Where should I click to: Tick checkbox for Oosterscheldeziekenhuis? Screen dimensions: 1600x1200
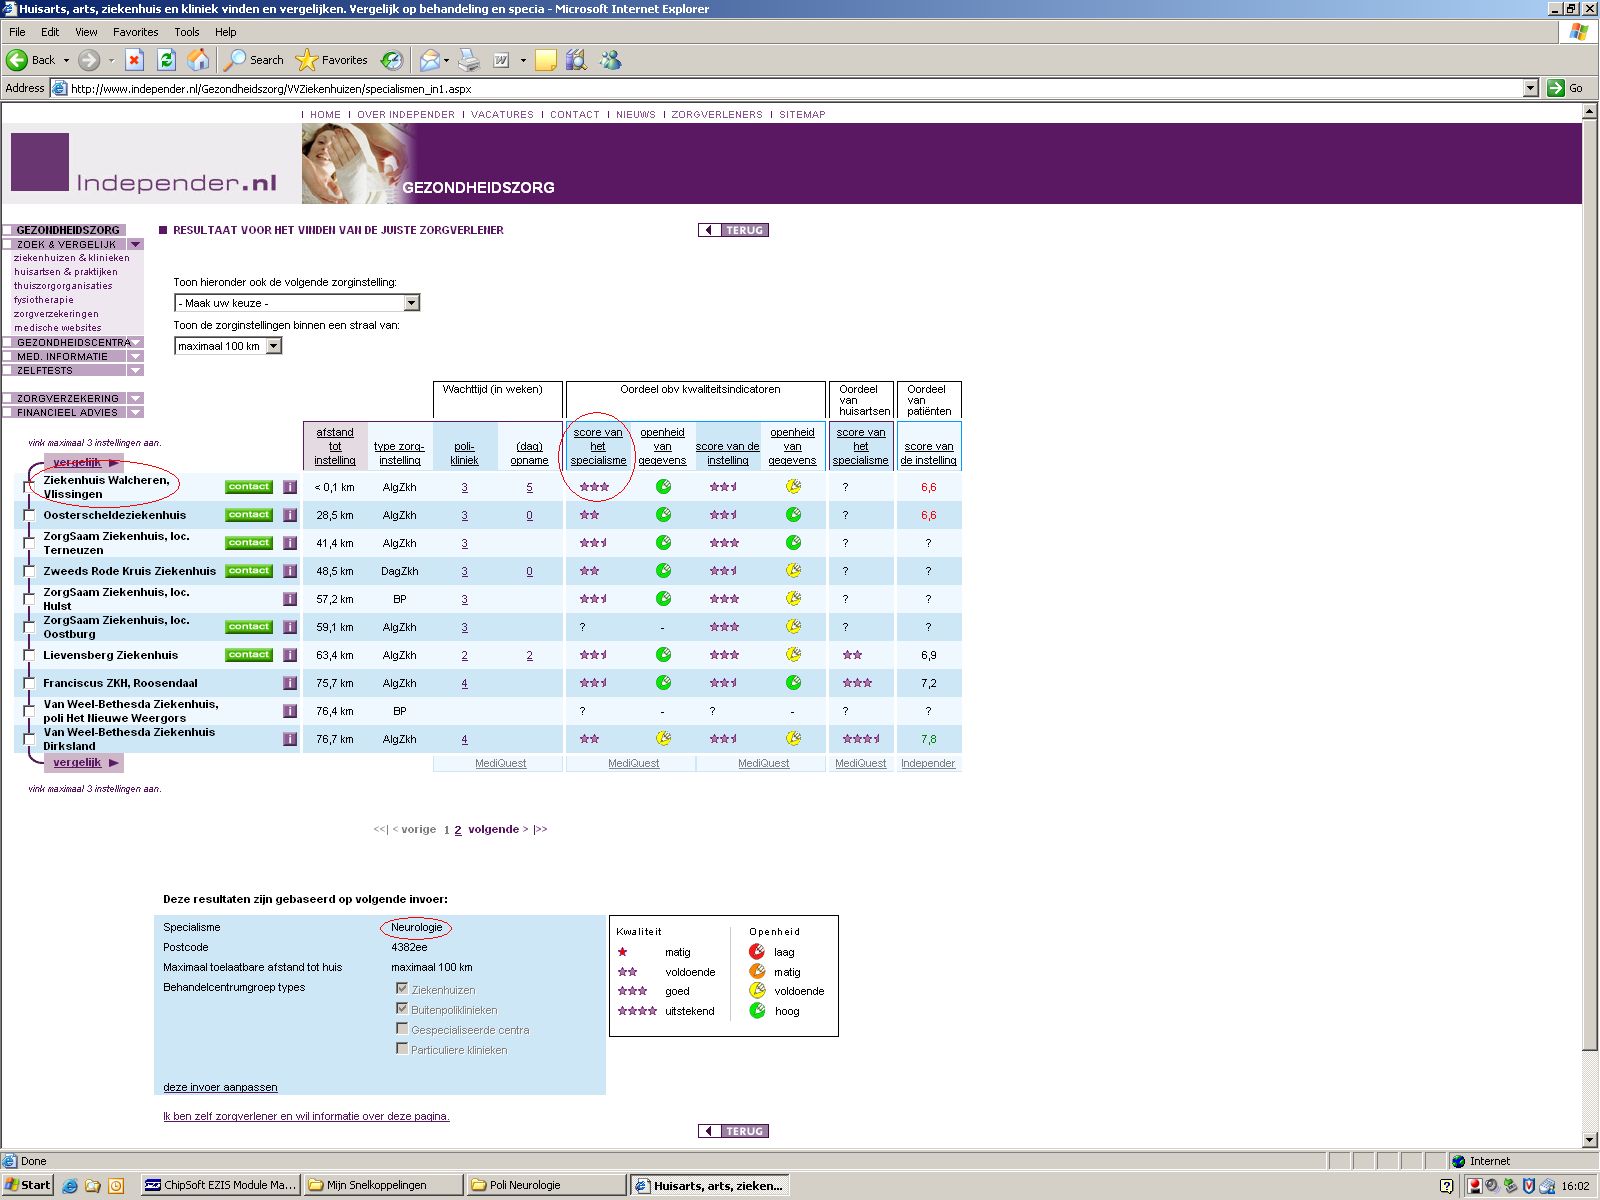click(x=29, y=515)
